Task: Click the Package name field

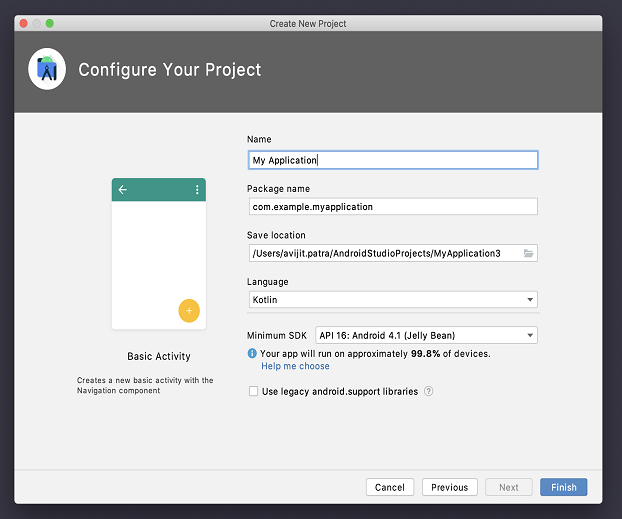Action: [x=392, y=206]
